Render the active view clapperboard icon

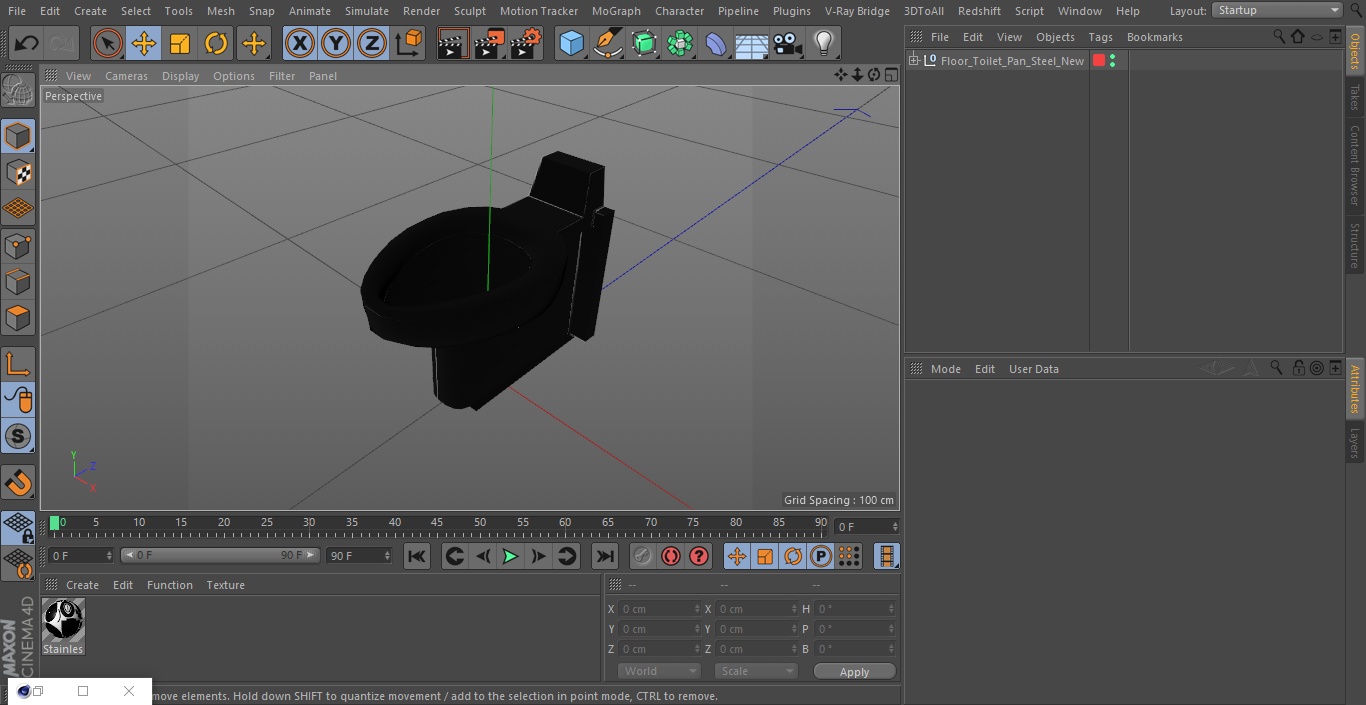pos(453,43)
